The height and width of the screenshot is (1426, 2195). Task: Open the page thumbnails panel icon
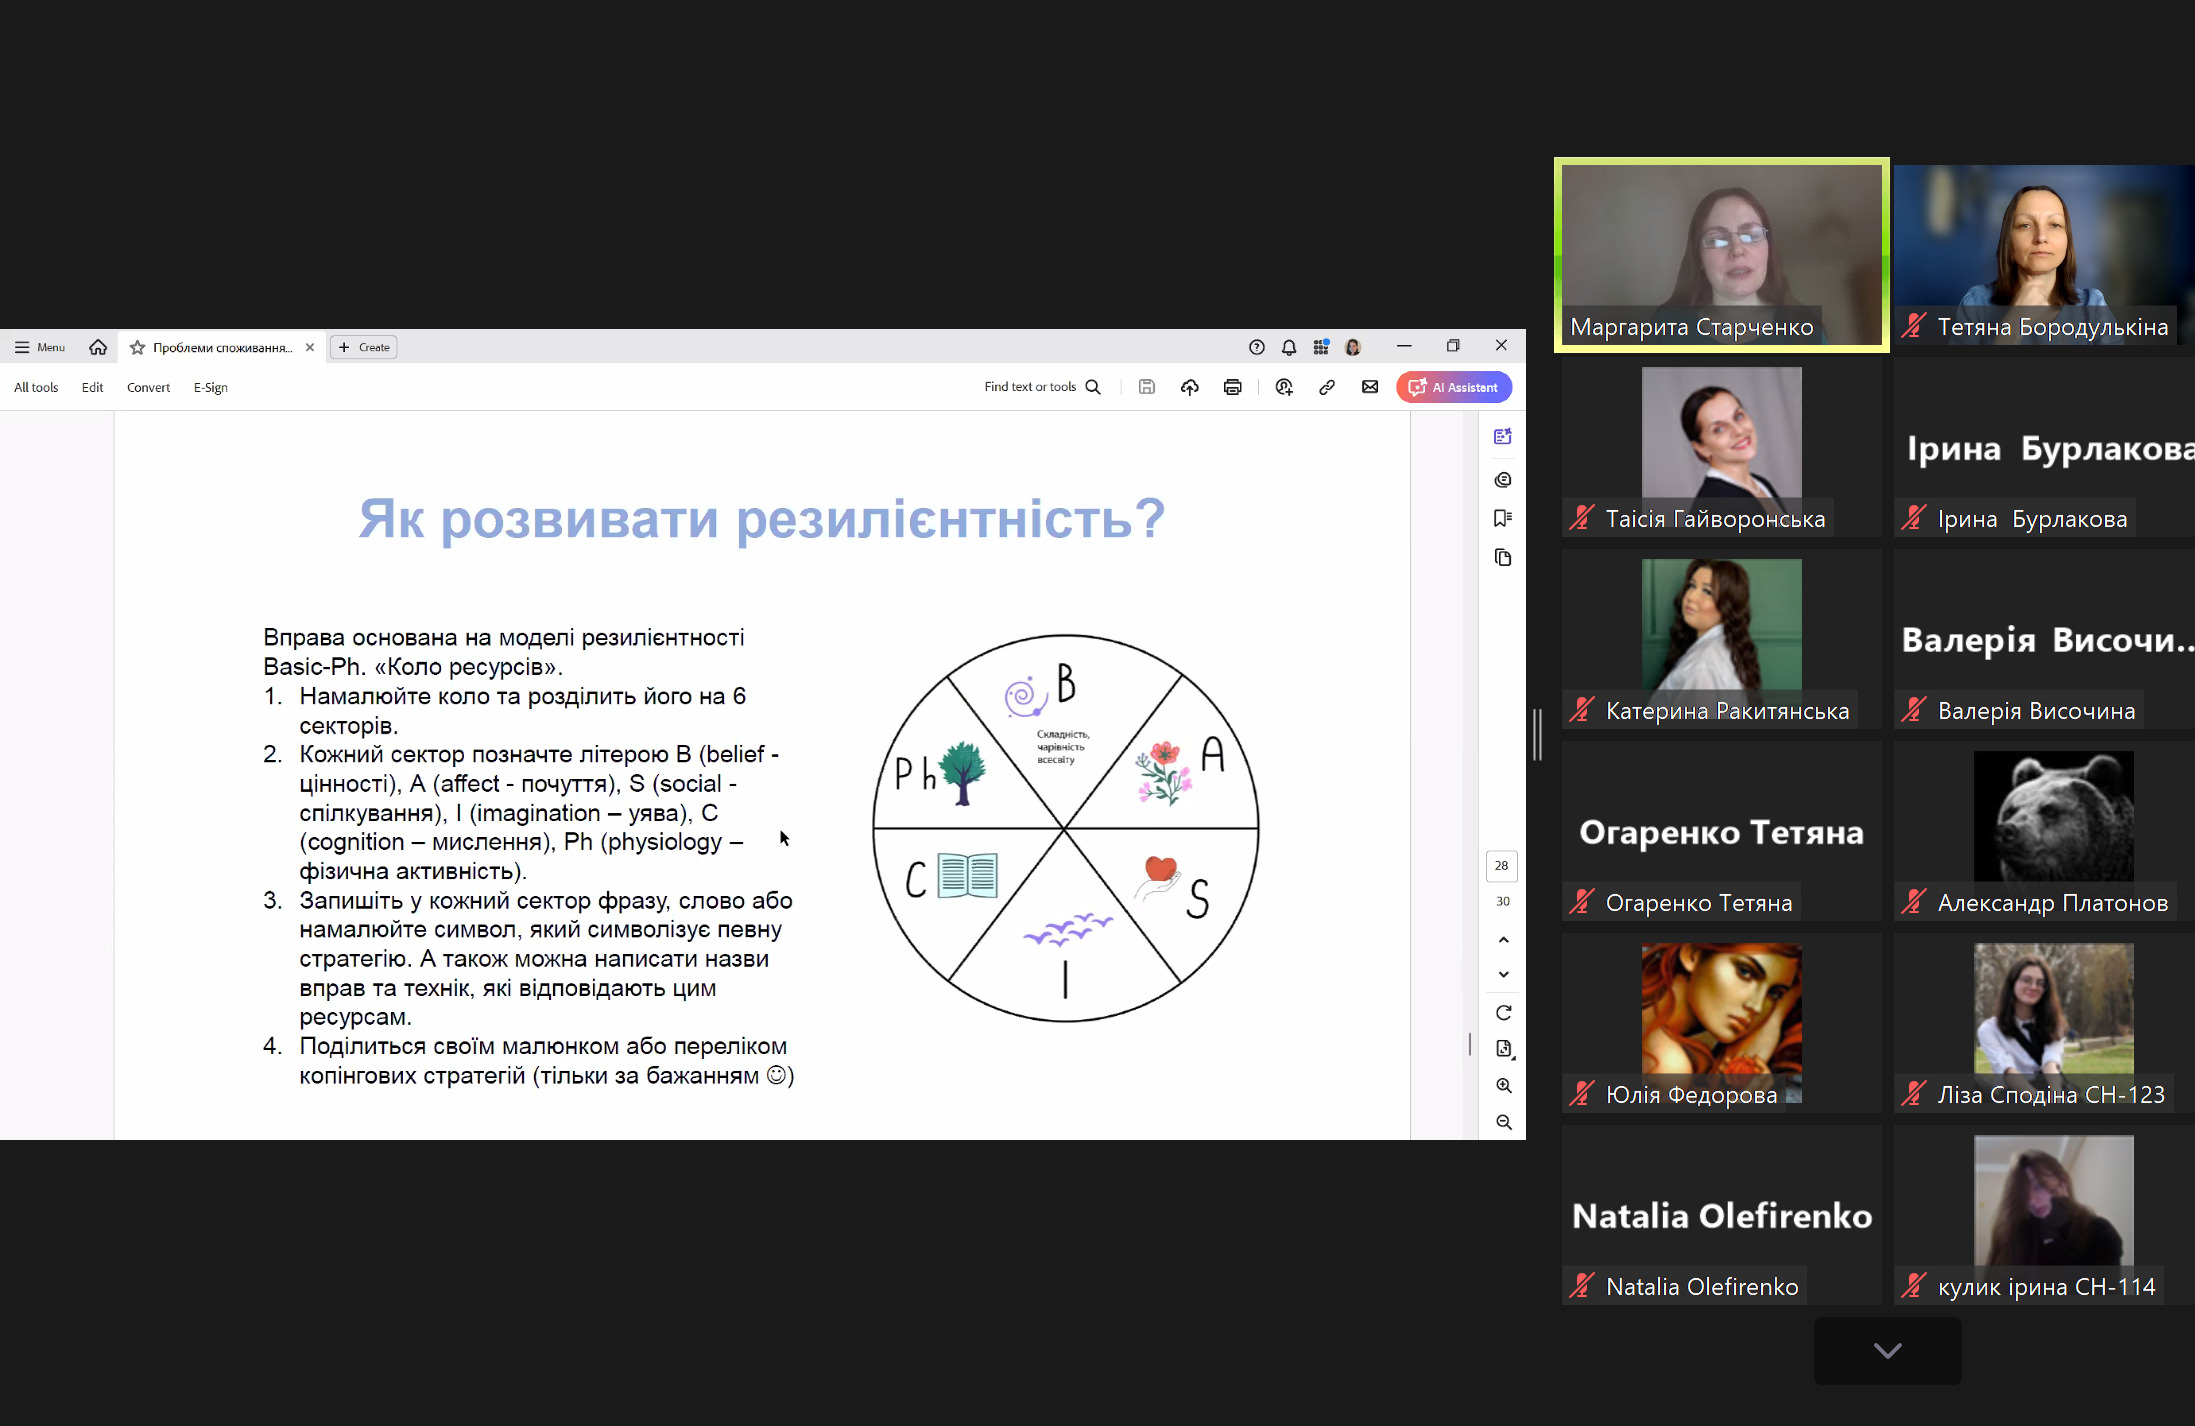(1502, 557)
